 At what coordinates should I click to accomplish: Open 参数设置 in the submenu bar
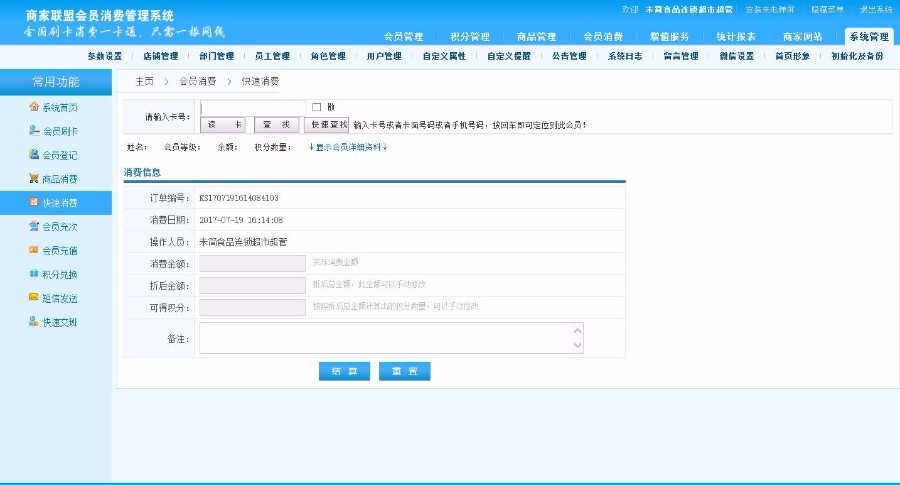point(104,56)
